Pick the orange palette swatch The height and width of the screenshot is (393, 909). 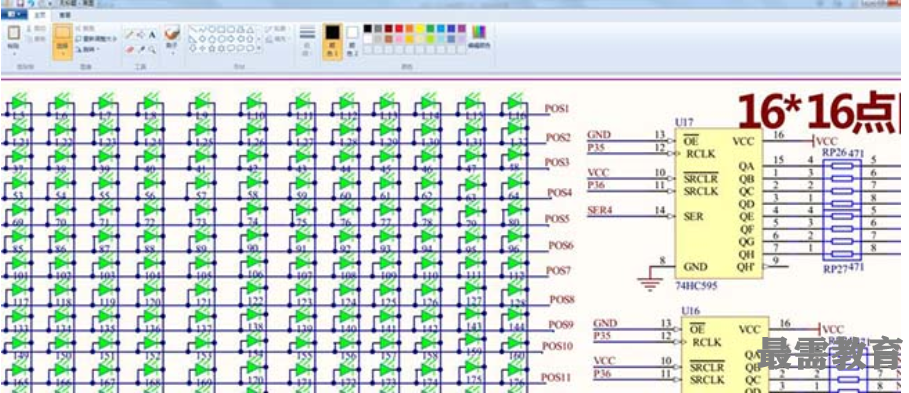point(409,28)
